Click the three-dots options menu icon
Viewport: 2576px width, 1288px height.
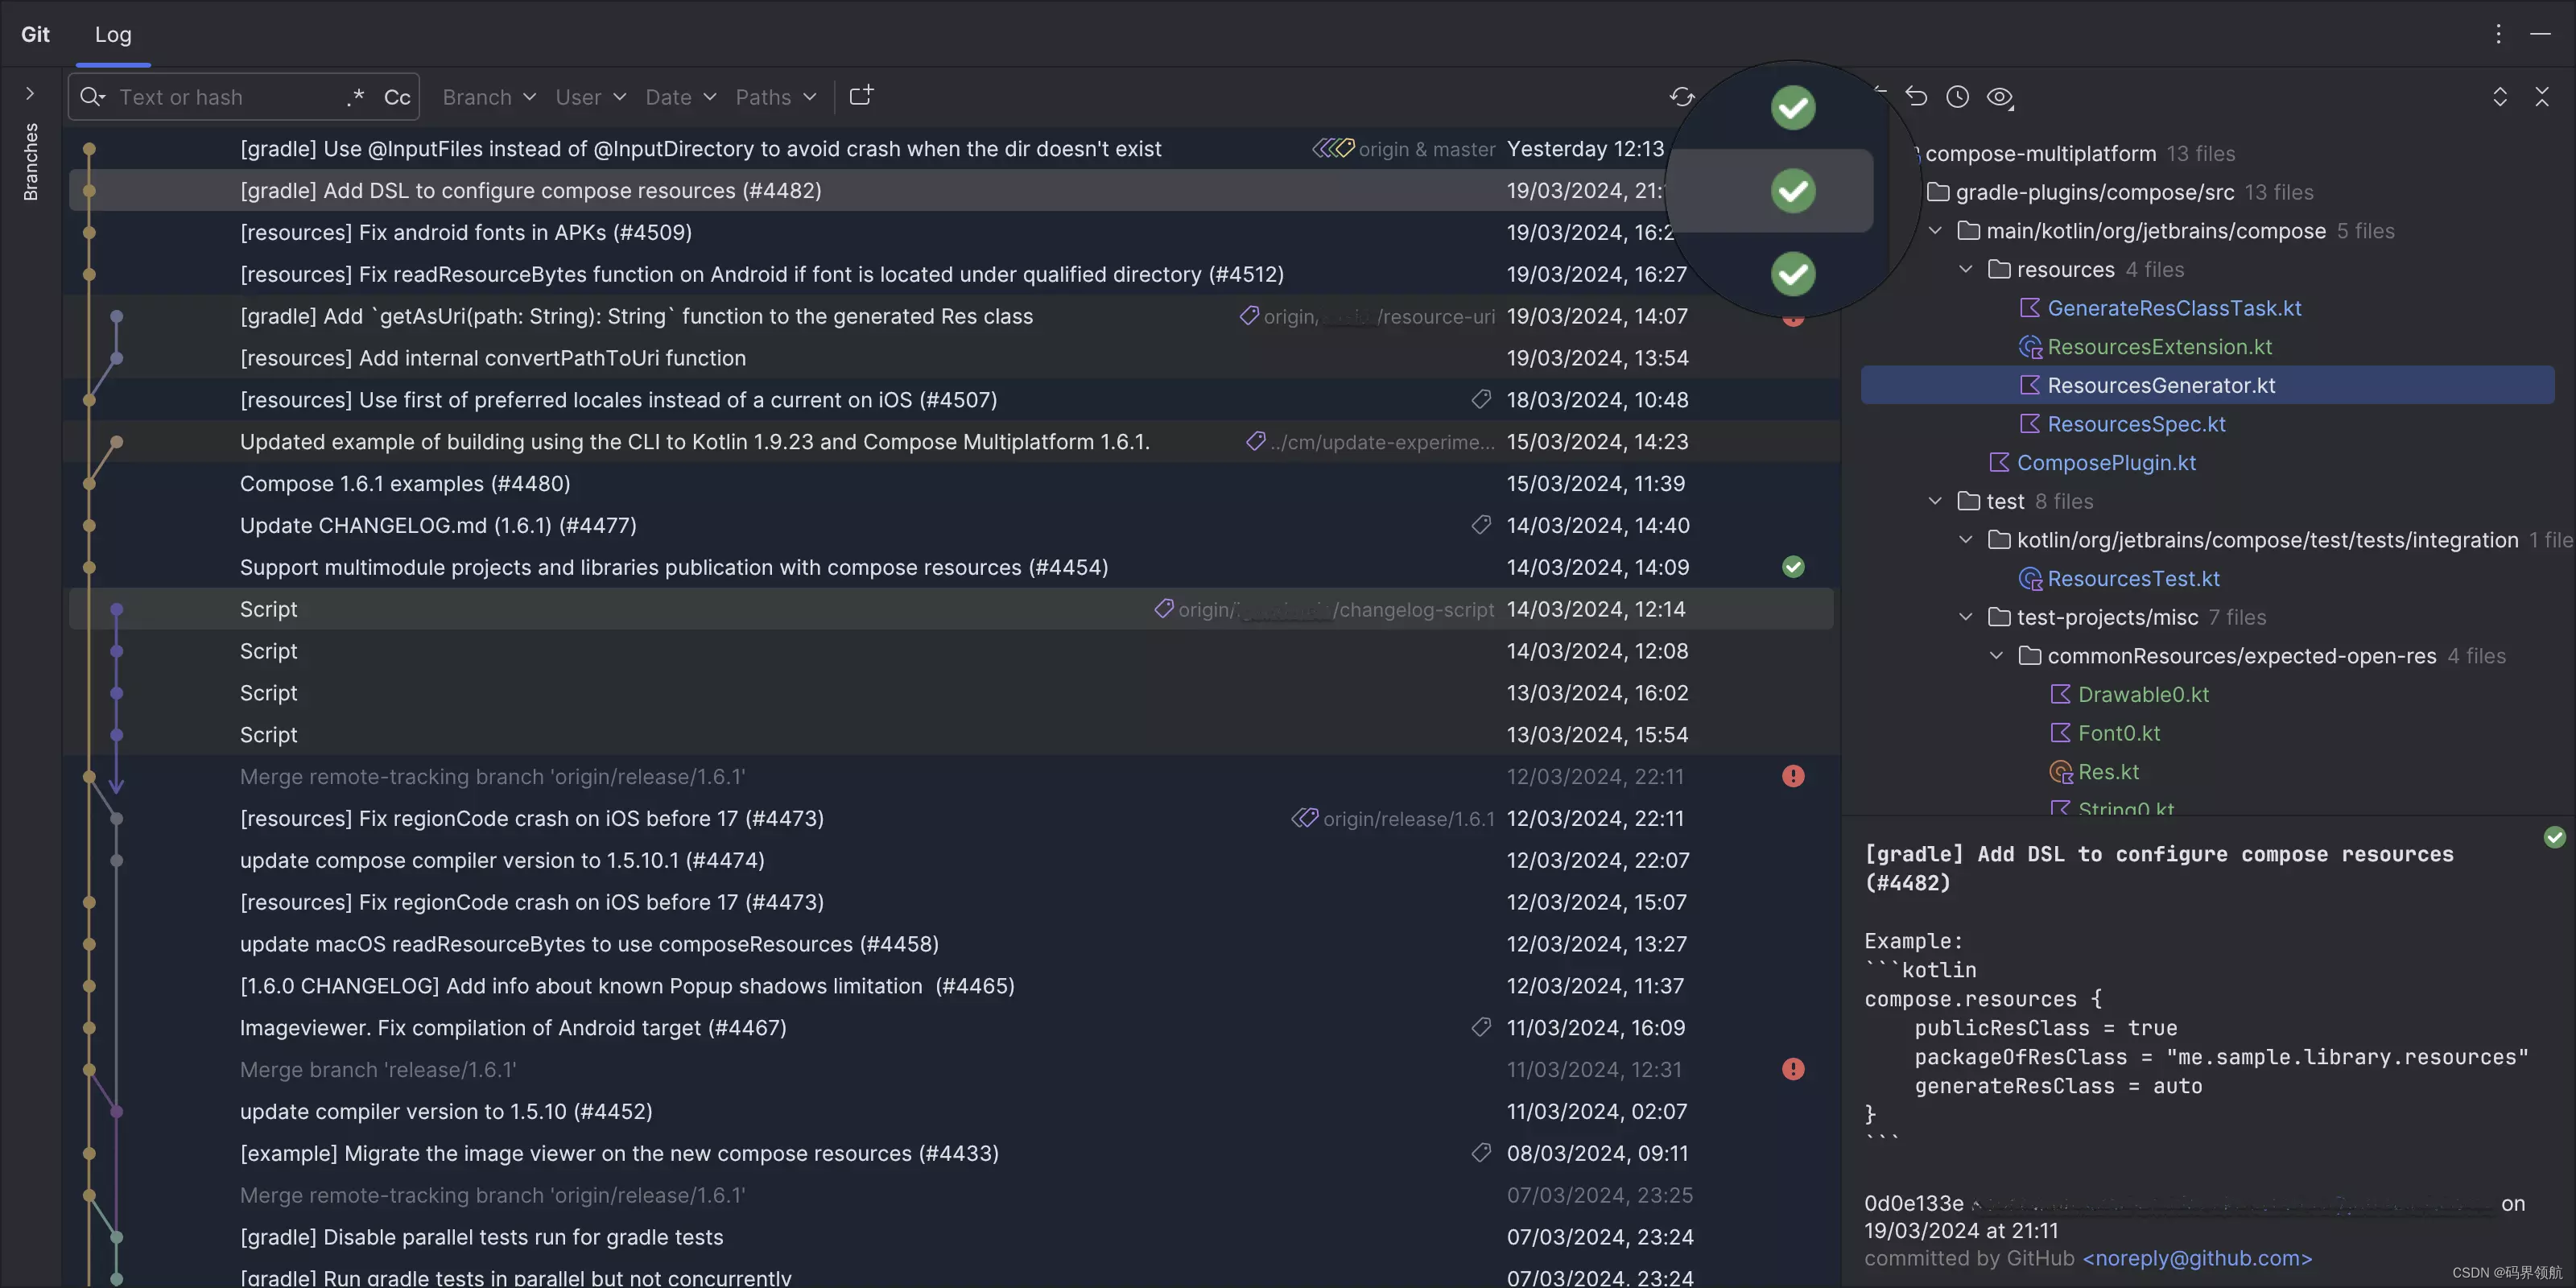tap(2498, 34)
